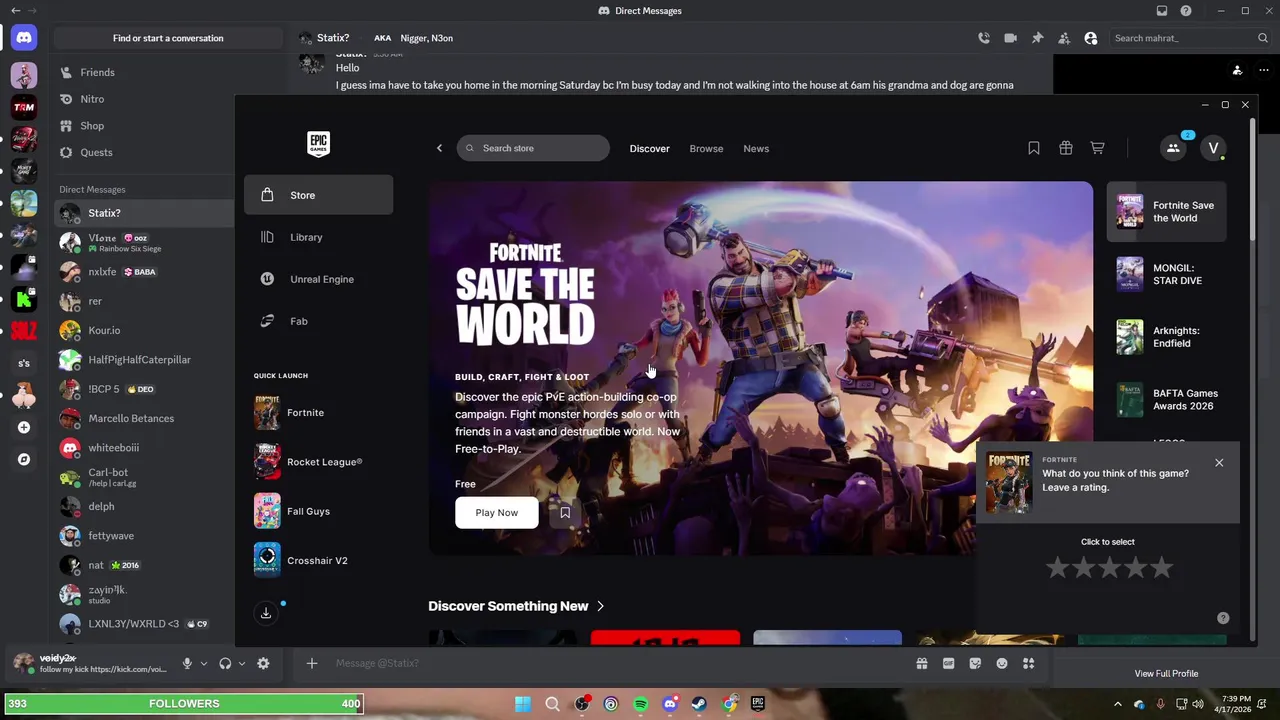Open DM with HalfPigHalfCaterpillar
Screen dimensions: 1280x720
(143, 359)
